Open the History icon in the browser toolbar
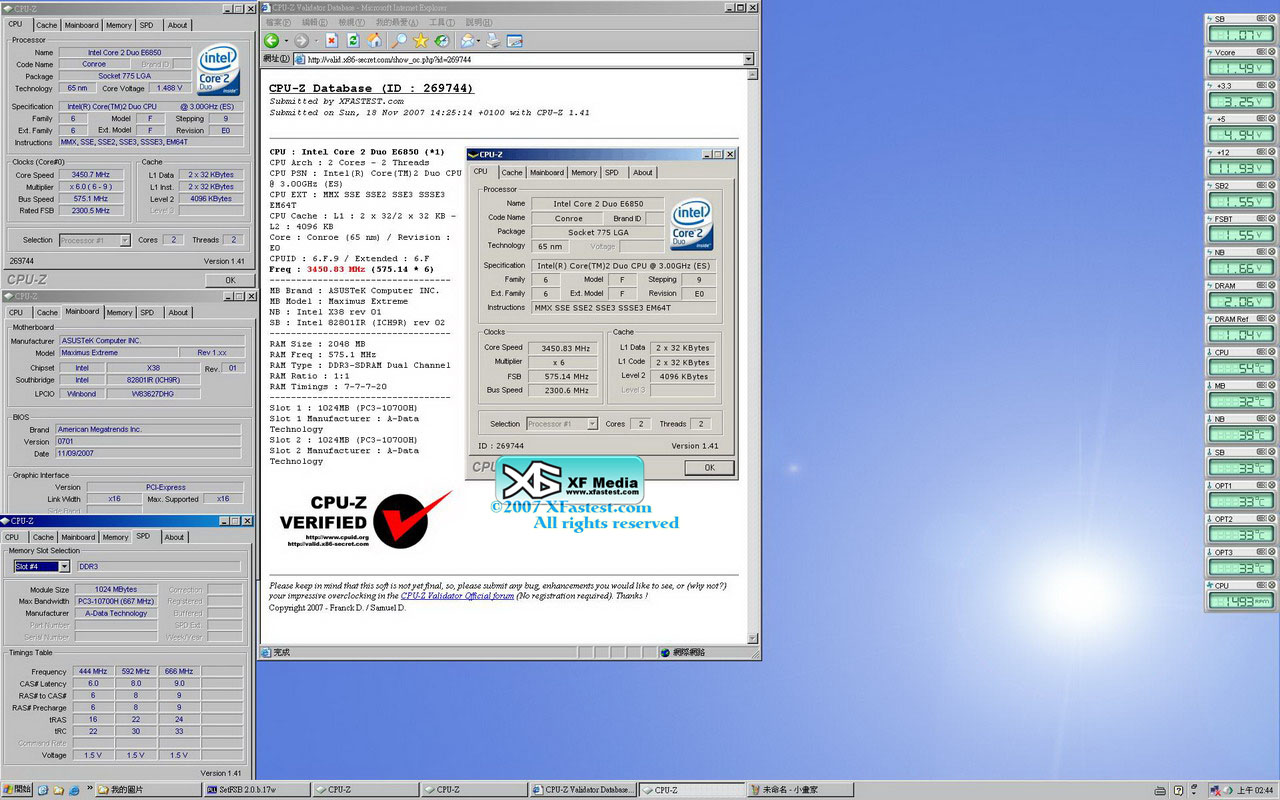The image size is (1280, 800). (x=441, y=41)
